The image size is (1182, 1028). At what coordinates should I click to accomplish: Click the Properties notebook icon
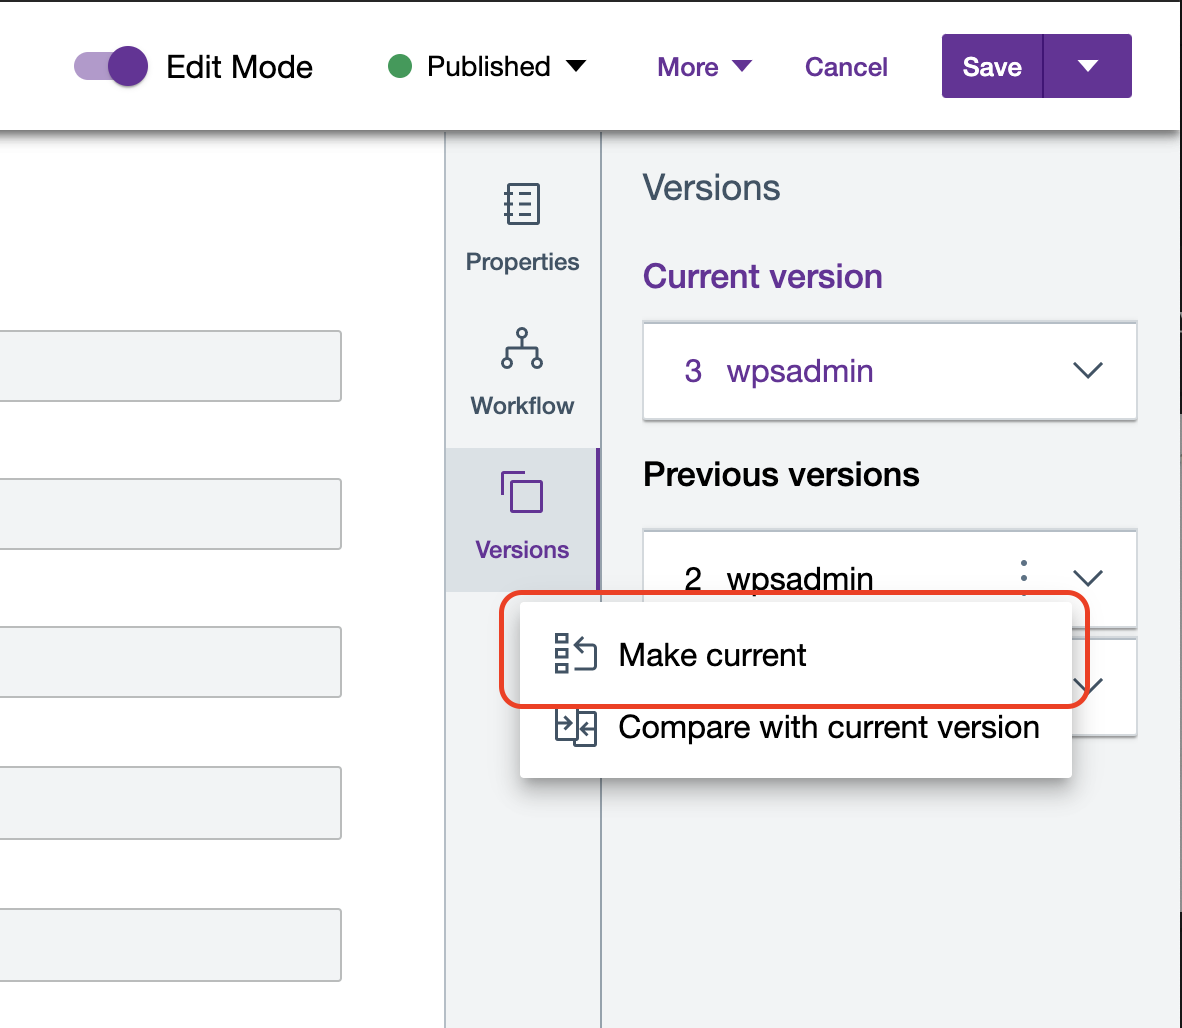coord(522,204)
